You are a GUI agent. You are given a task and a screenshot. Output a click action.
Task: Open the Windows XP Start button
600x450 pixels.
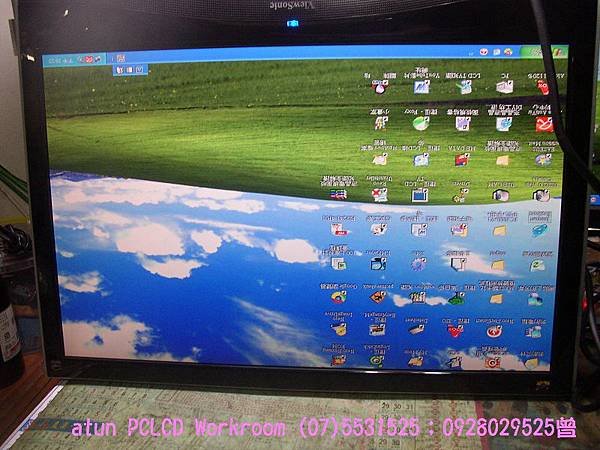[544, 52]
